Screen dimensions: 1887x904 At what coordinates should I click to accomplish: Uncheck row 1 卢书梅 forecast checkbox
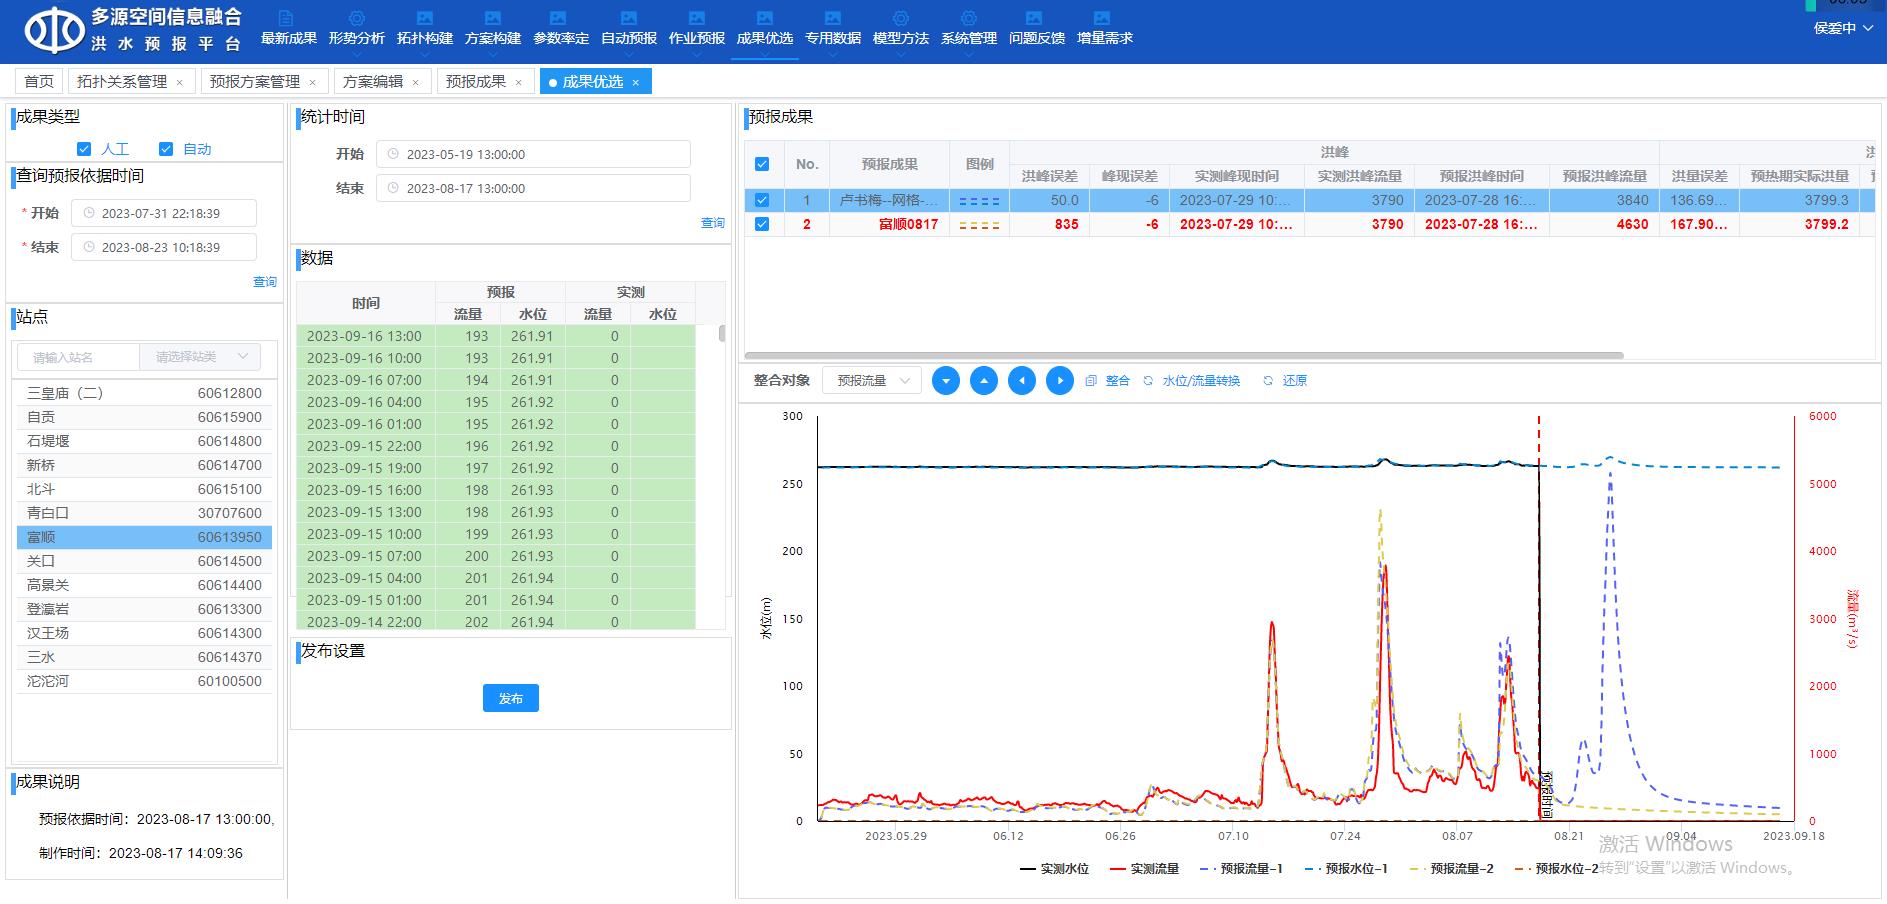[x=762, y=200]
